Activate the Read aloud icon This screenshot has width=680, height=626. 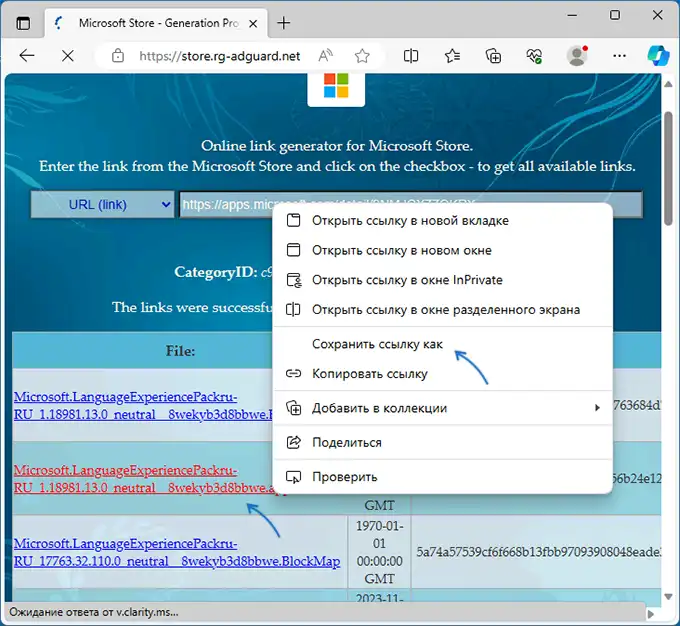[325, 56]
